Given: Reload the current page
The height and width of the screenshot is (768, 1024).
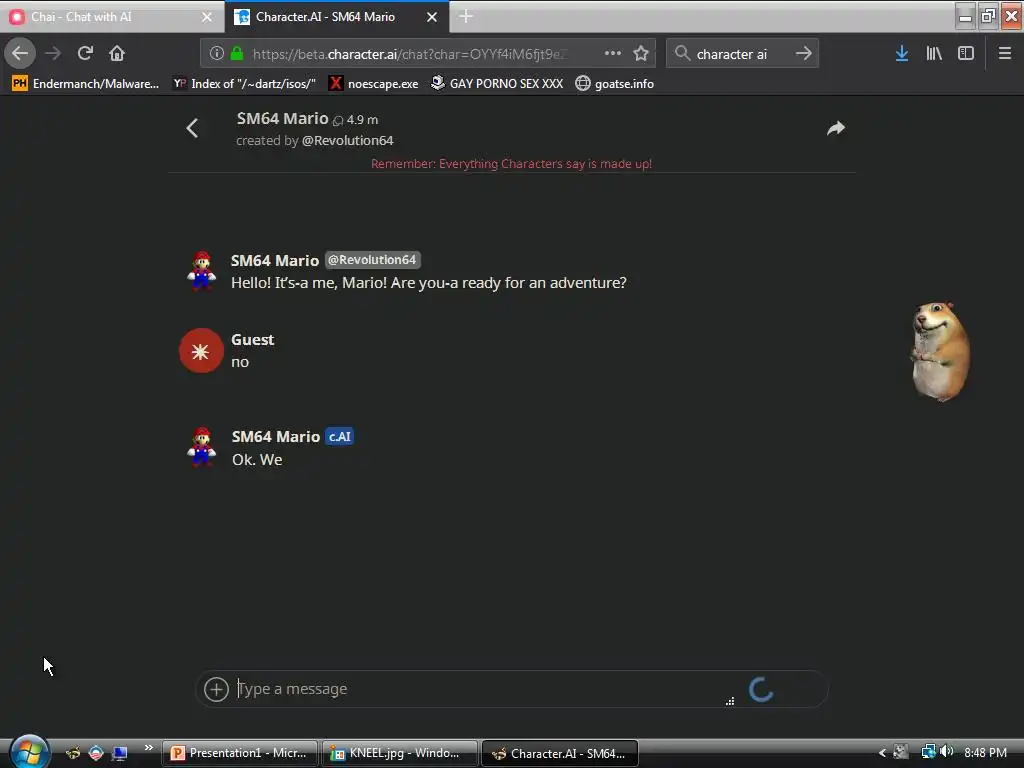Looking at the screenshot, I should pyautogui.click(x=85, y=53).
